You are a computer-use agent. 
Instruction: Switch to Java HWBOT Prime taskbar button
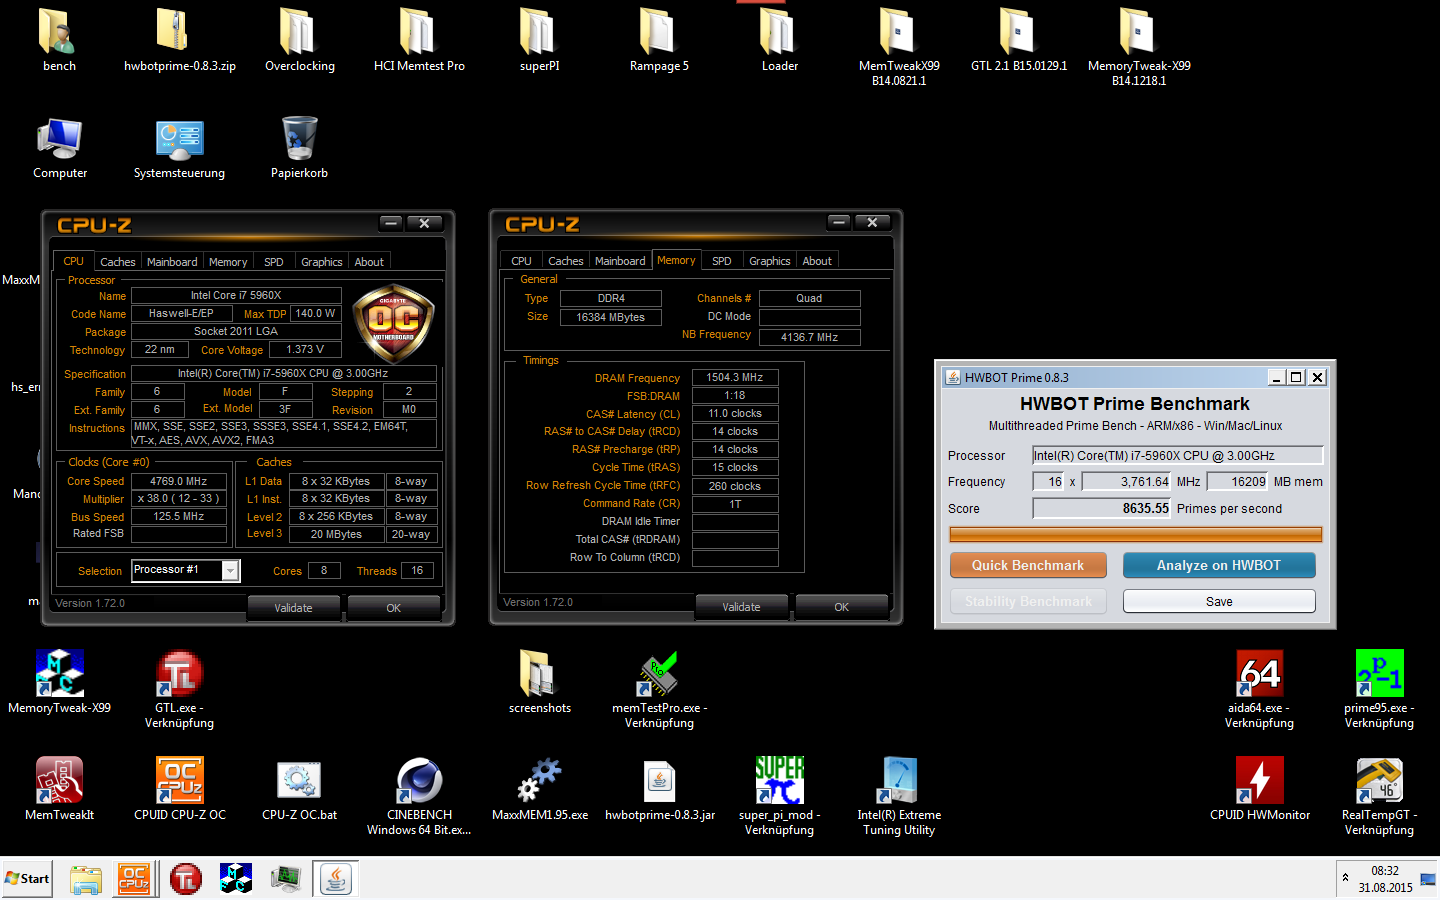coord(336,879)
